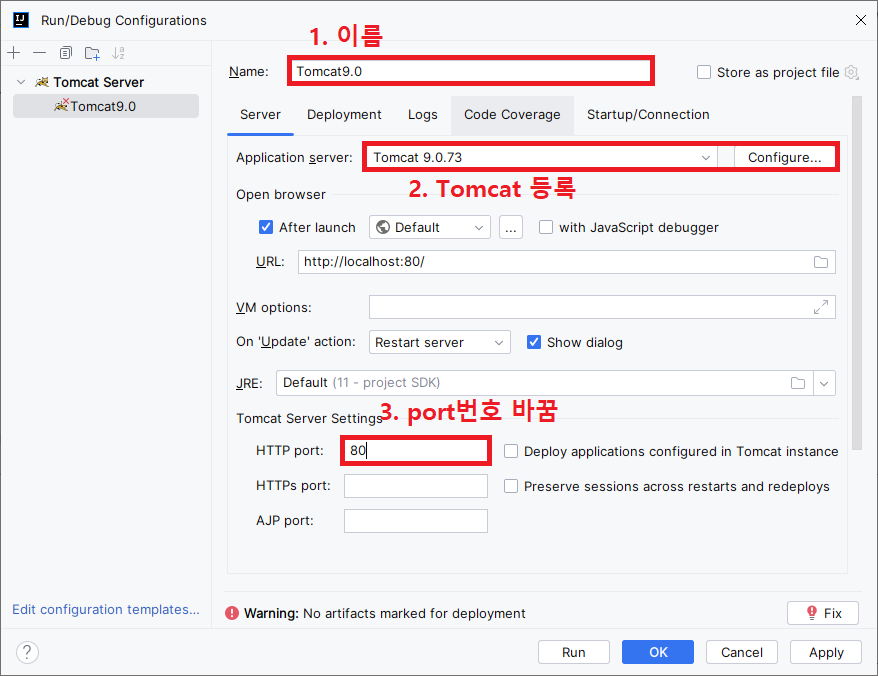The width and height of the screenshot is (878, 676).
Task: Enable with JavaScript debugger
Action: [545, 227]
